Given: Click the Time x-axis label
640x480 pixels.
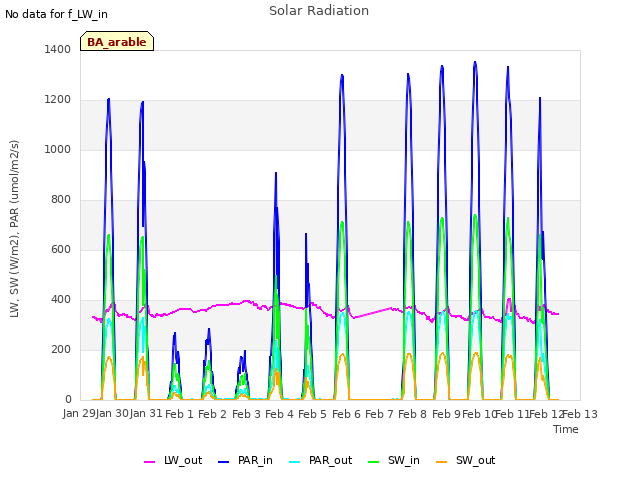Looking at the screenshot, I should coord(566,429).
